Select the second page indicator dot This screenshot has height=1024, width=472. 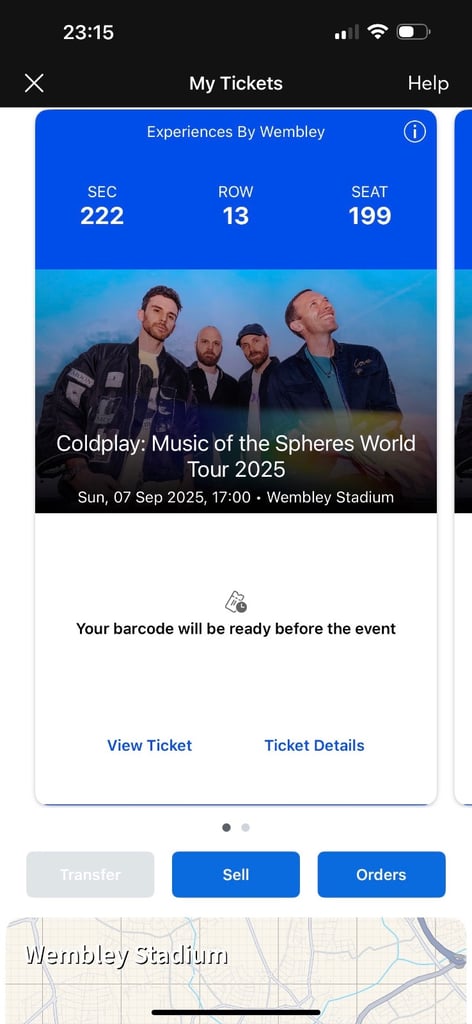point(245,827)
